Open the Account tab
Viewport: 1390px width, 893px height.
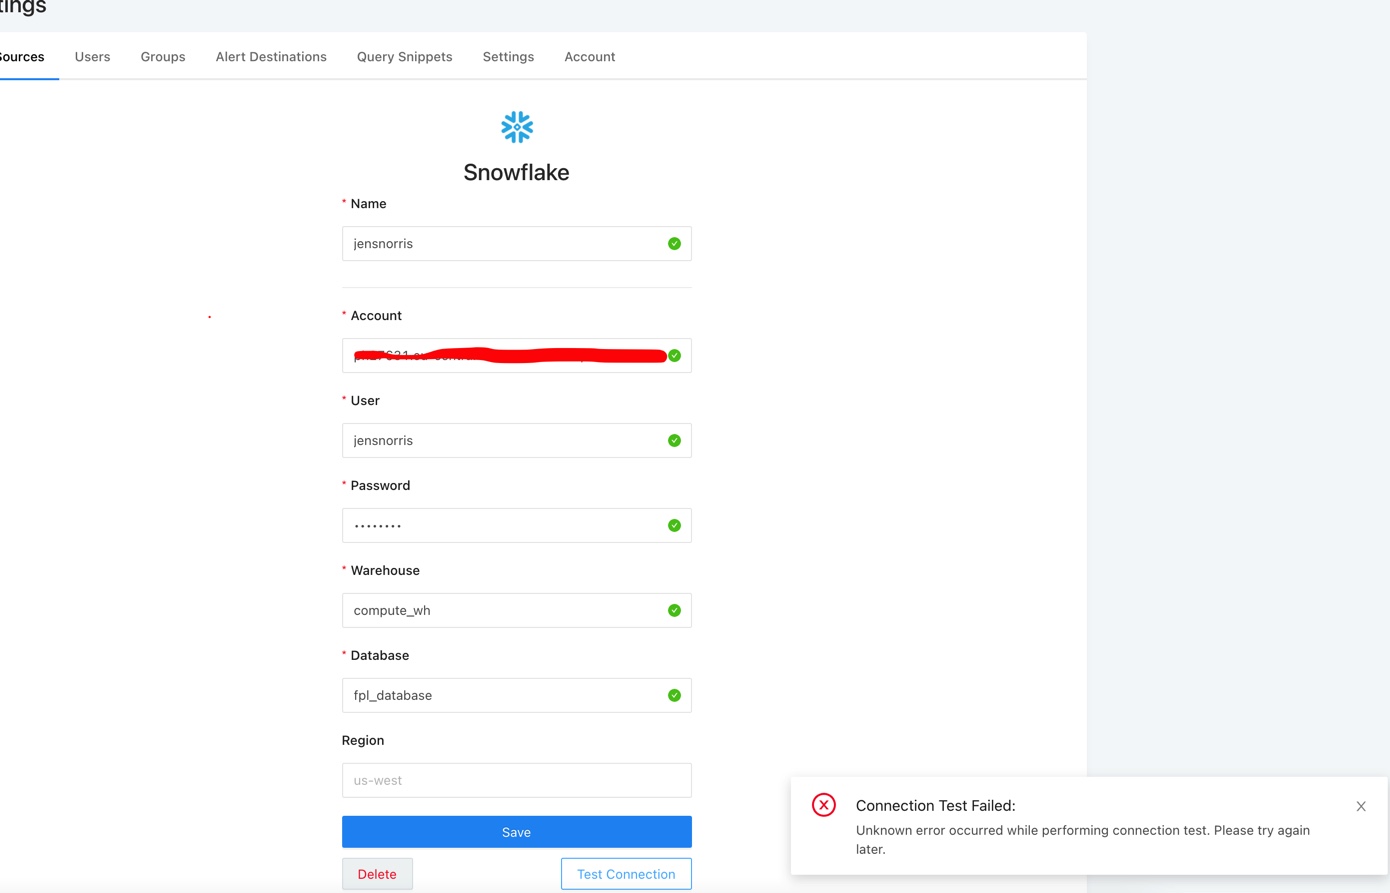pos(590,57)
